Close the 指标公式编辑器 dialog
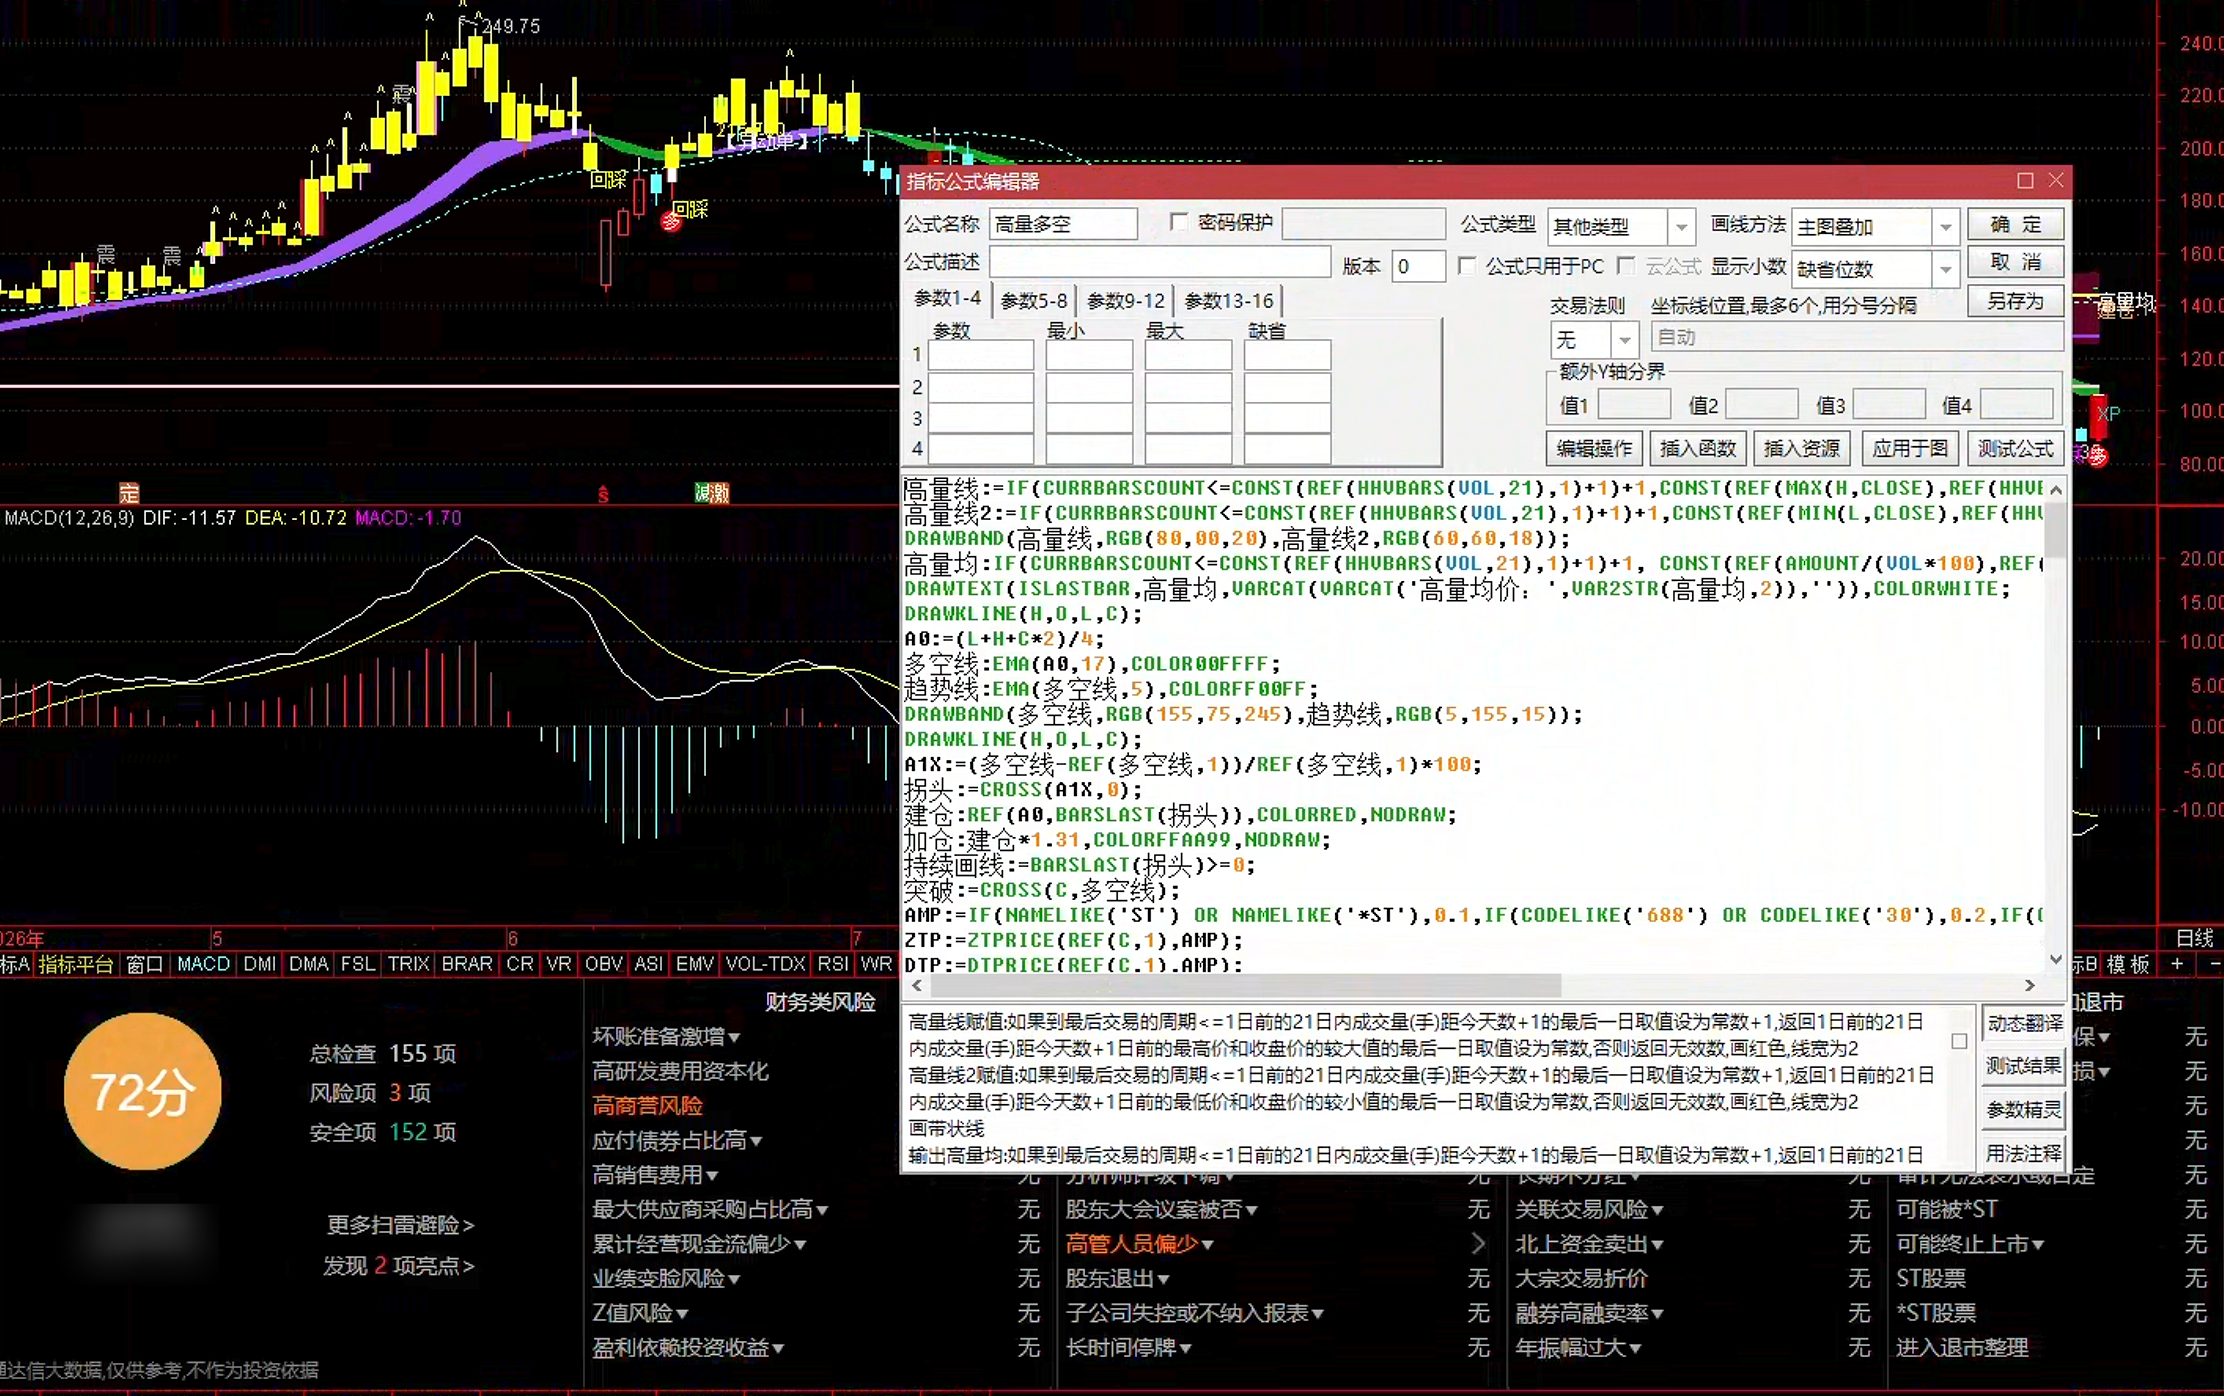Image resolution: width=2224 pixels, height=1396 pixels. point(2056,181)
